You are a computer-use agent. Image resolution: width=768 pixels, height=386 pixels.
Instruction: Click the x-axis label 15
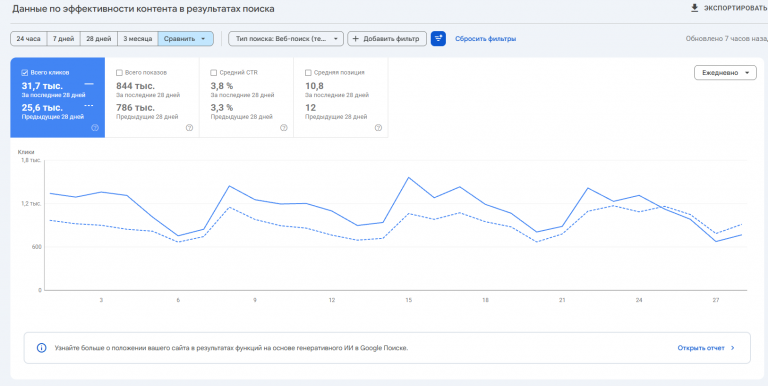408,300
